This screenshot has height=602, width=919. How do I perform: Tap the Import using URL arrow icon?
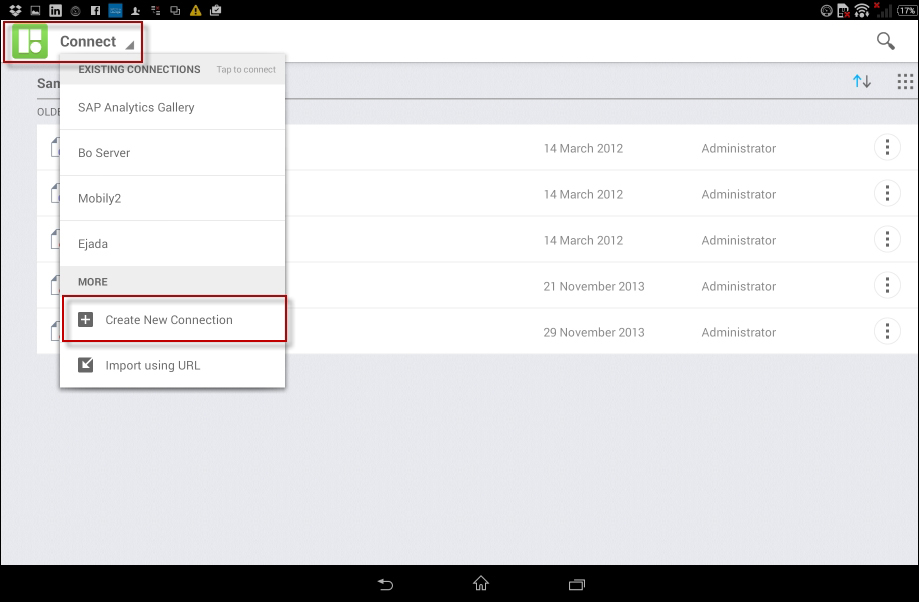[85, 365]
